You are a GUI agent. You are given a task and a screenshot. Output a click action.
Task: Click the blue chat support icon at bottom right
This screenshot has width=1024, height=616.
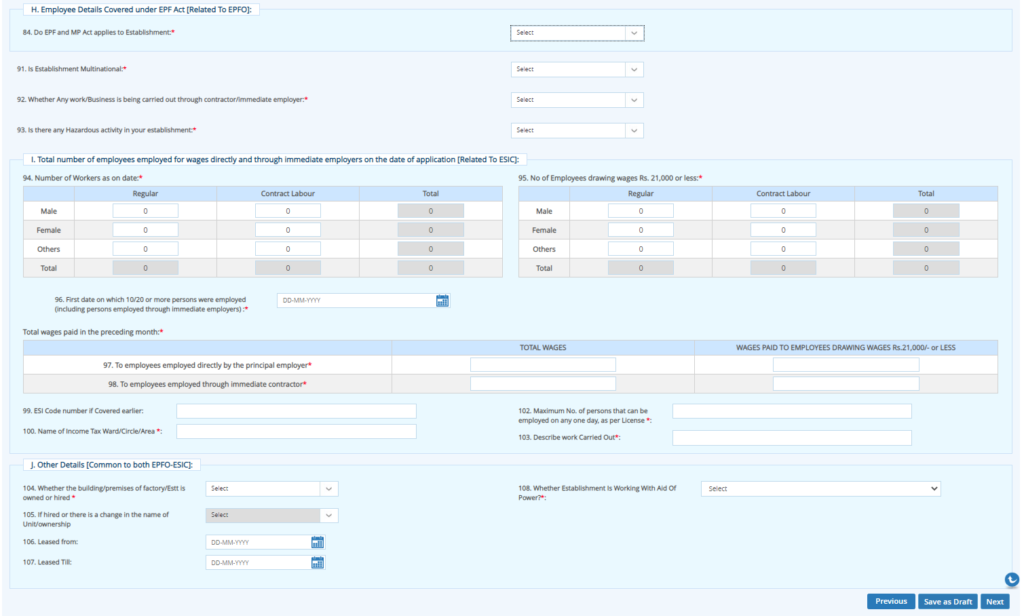tap(1010, 579)
